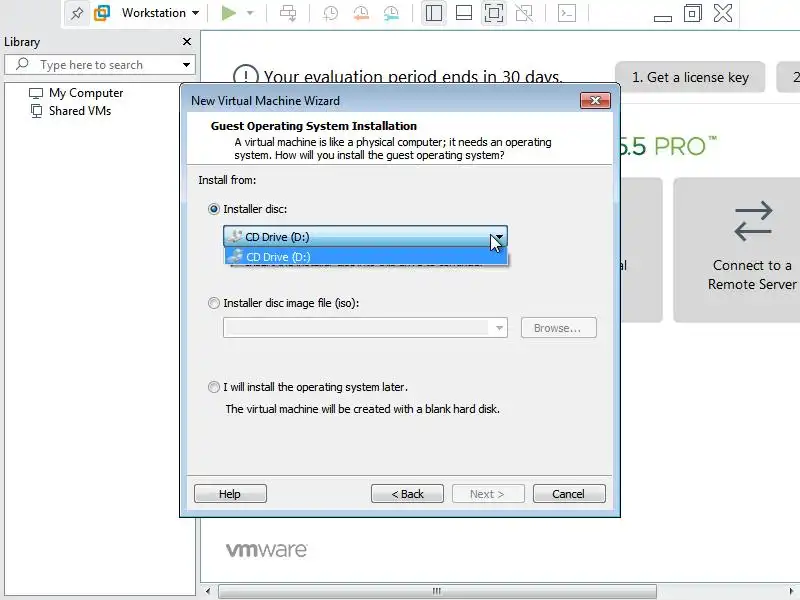Go back with the < Back button
Screen dimensions: 800x600
click(407, 494)
